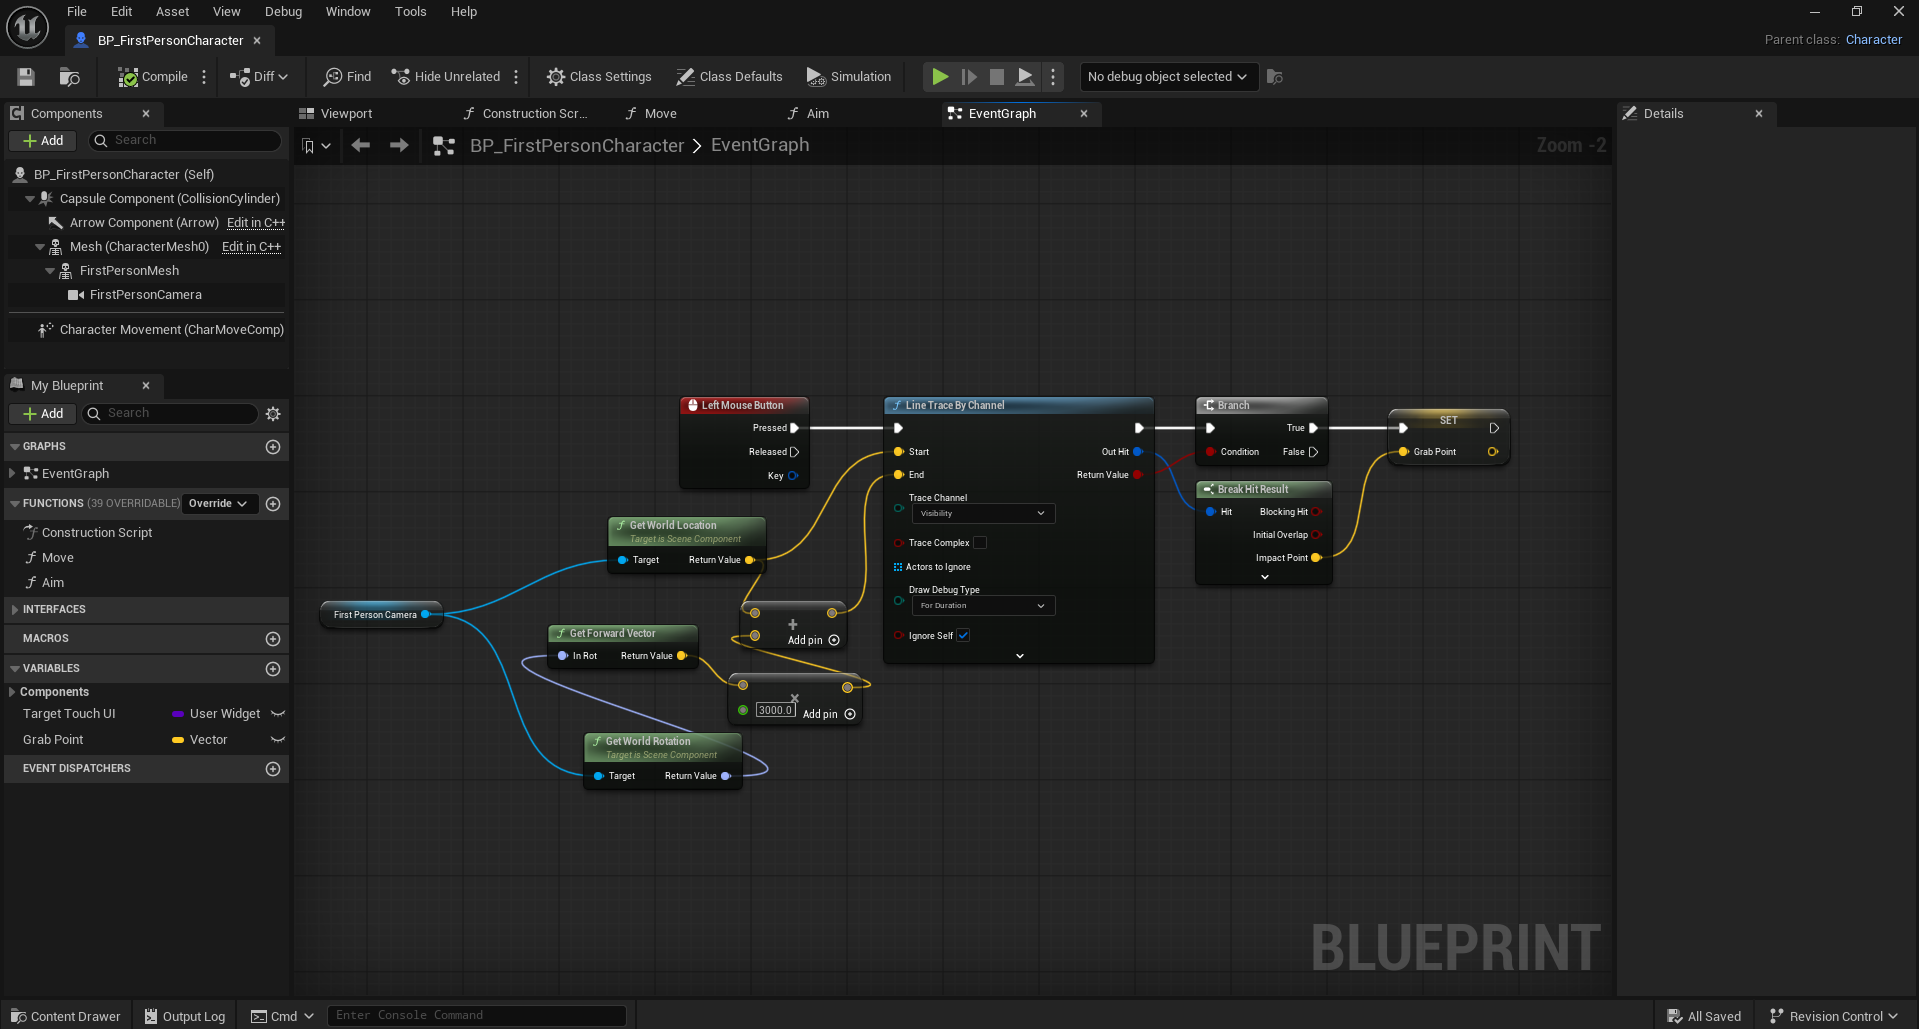Open the Content Drawer
Screen dimensions: 1919x1029
(66, 1016)
